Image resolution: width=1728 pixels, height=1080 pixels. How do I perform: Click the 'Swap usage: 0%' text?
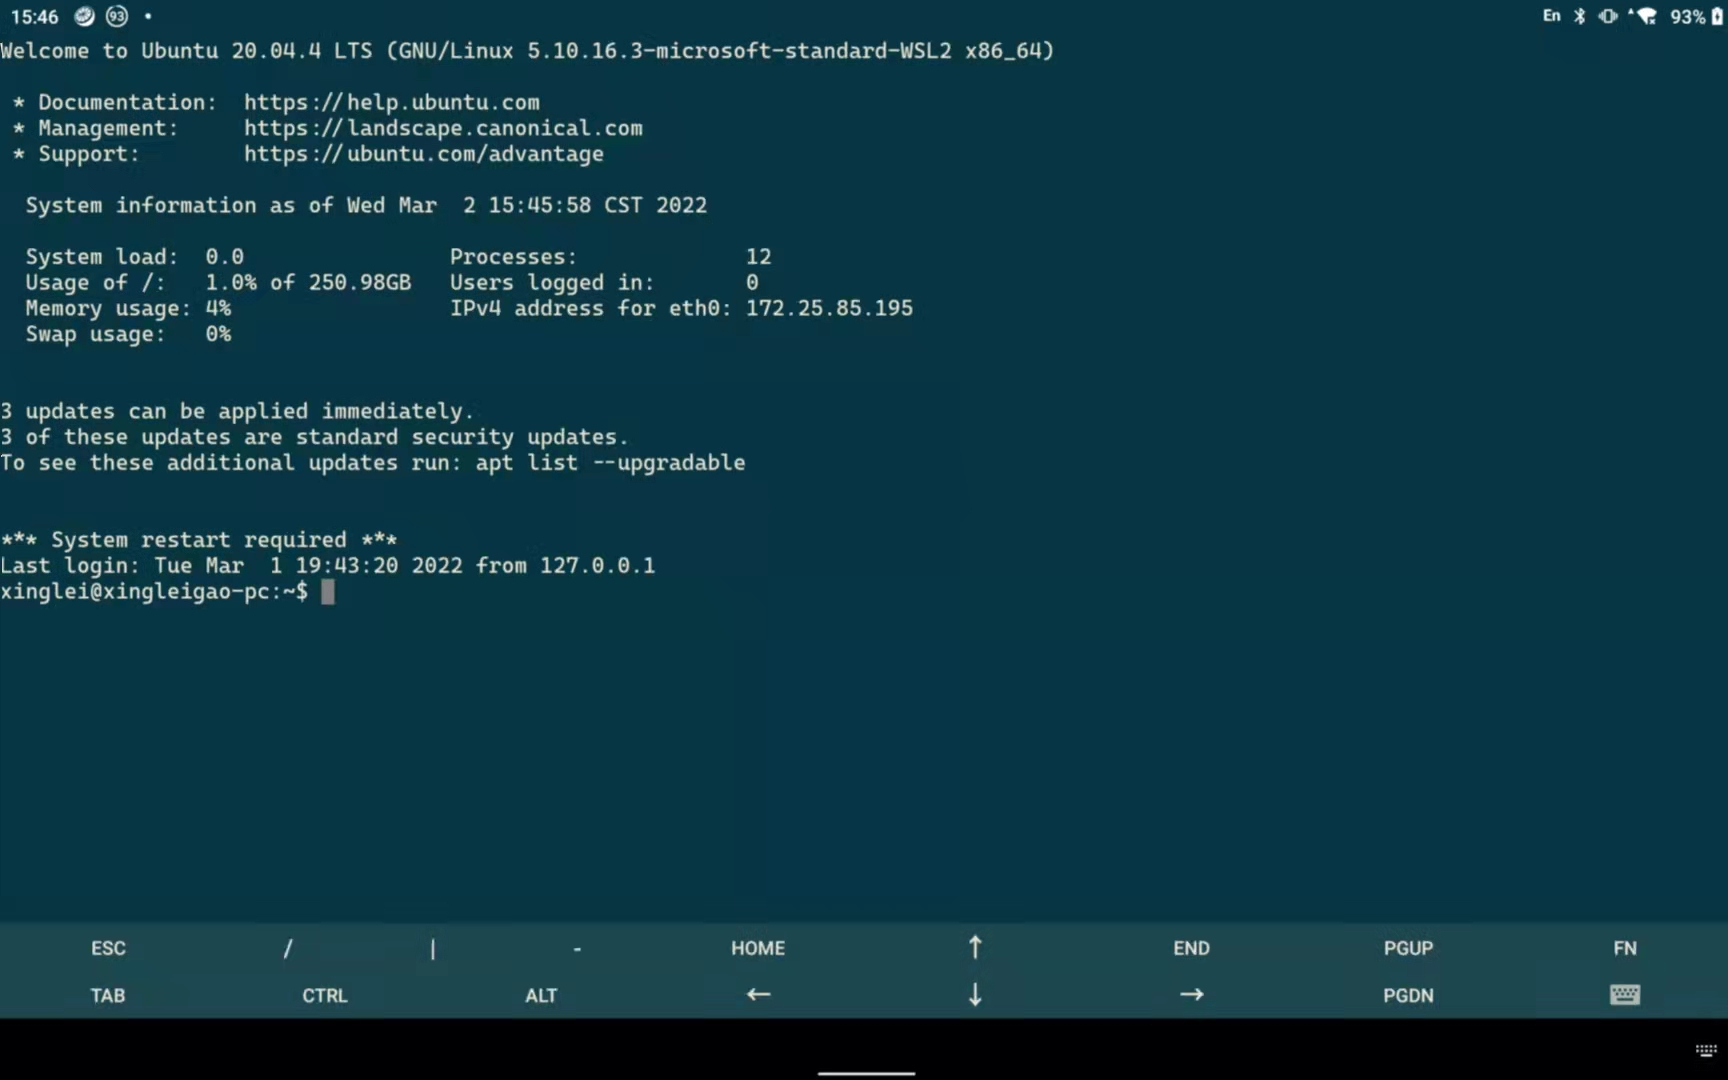(128, 334)
